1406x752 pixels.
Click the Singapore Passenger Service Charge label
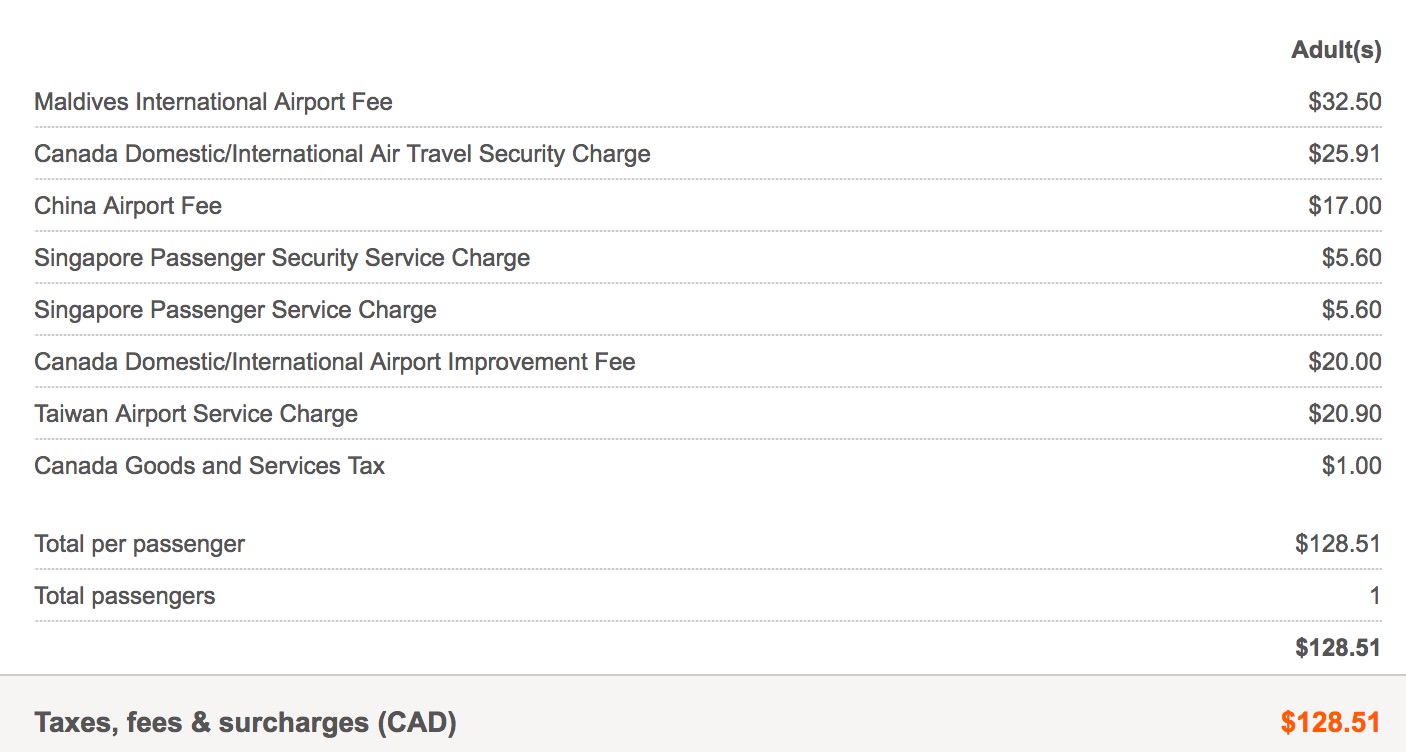tap(235, 310)
